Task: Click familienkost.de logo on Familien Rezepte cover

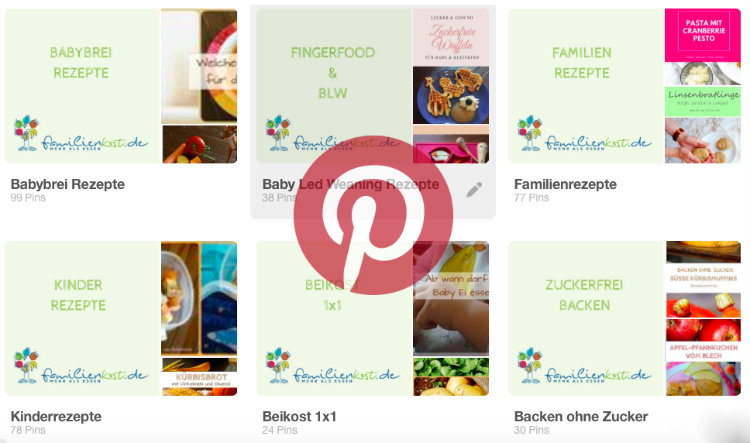Action: 584,134
